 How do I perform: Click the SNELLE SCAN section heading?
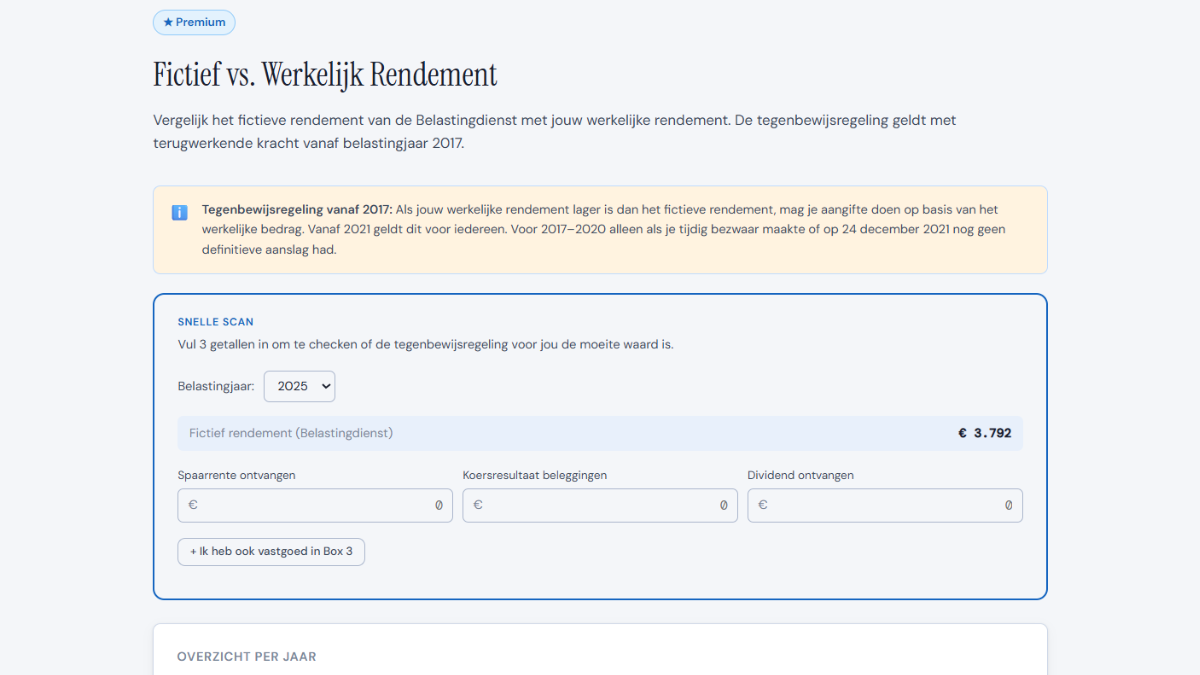click(x=215, y=321)
